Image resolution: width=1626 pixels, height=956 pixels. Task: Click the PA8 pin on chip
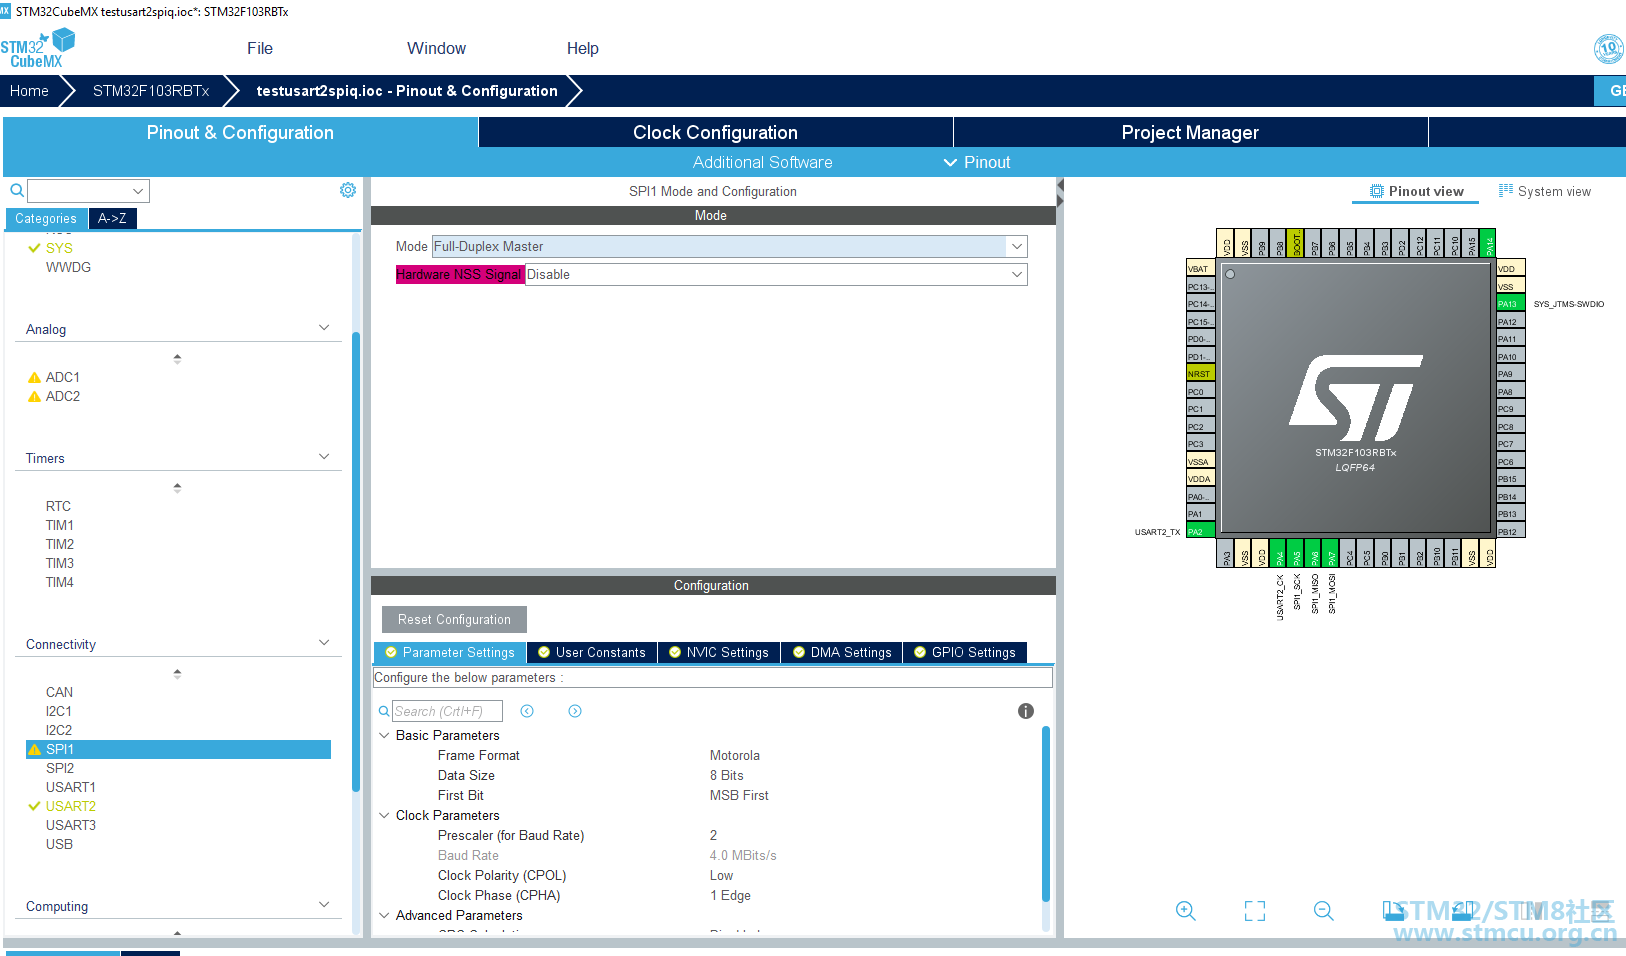click(1510, 392)
